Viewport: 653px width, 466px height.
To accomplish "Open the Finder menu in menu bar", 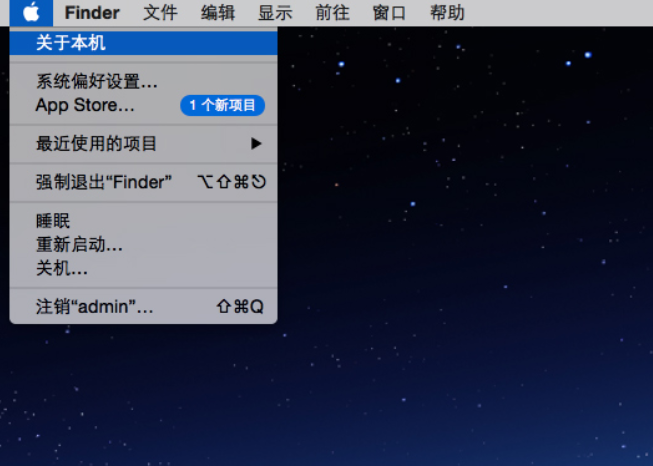I will pyautogui.click(x=92, y=13).
